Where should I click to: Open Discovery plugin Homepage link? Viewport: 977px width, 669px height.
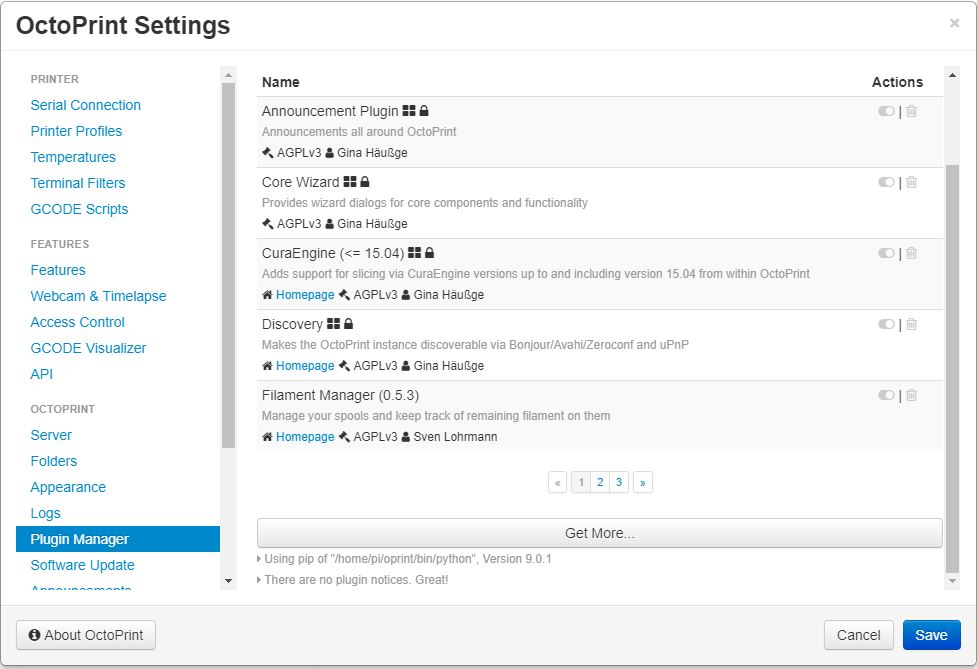click(305, 366)
